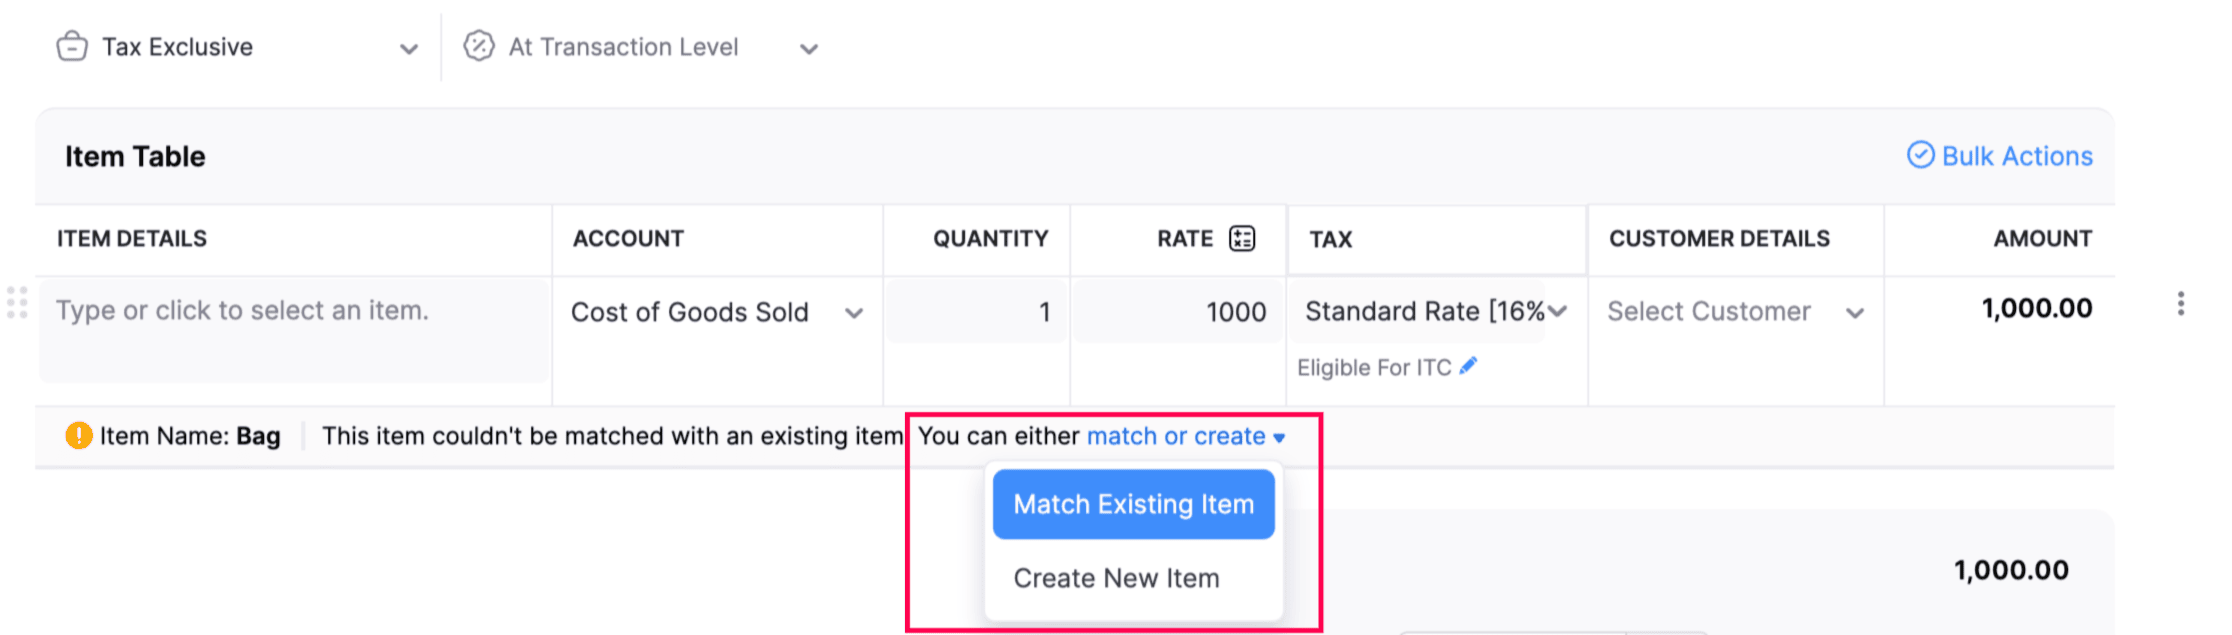The height and width of the screenshot is (635, 2232).
Task: Click the pencil icon next to Eligible For ITC
Action: tap(1468, 366)
